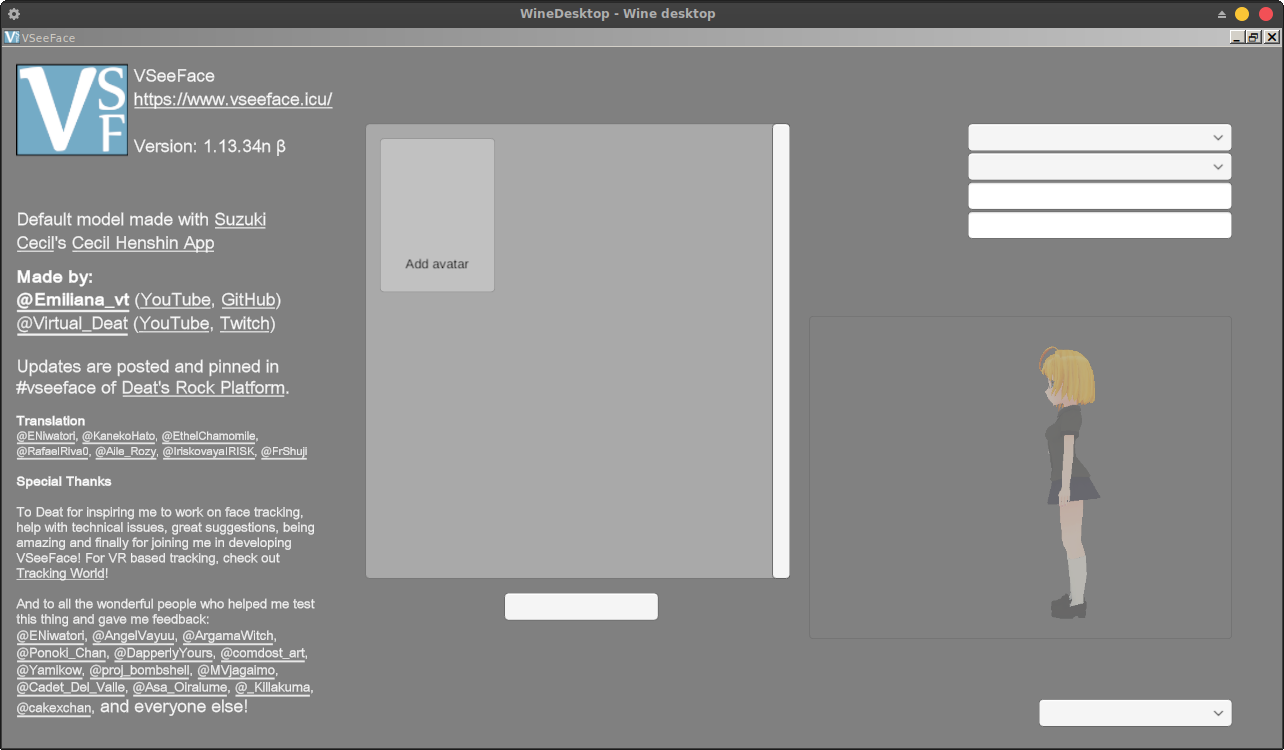Expand the second dropdown on the right side
The height and width of the screenshot is (750, 1284).
1098,166
